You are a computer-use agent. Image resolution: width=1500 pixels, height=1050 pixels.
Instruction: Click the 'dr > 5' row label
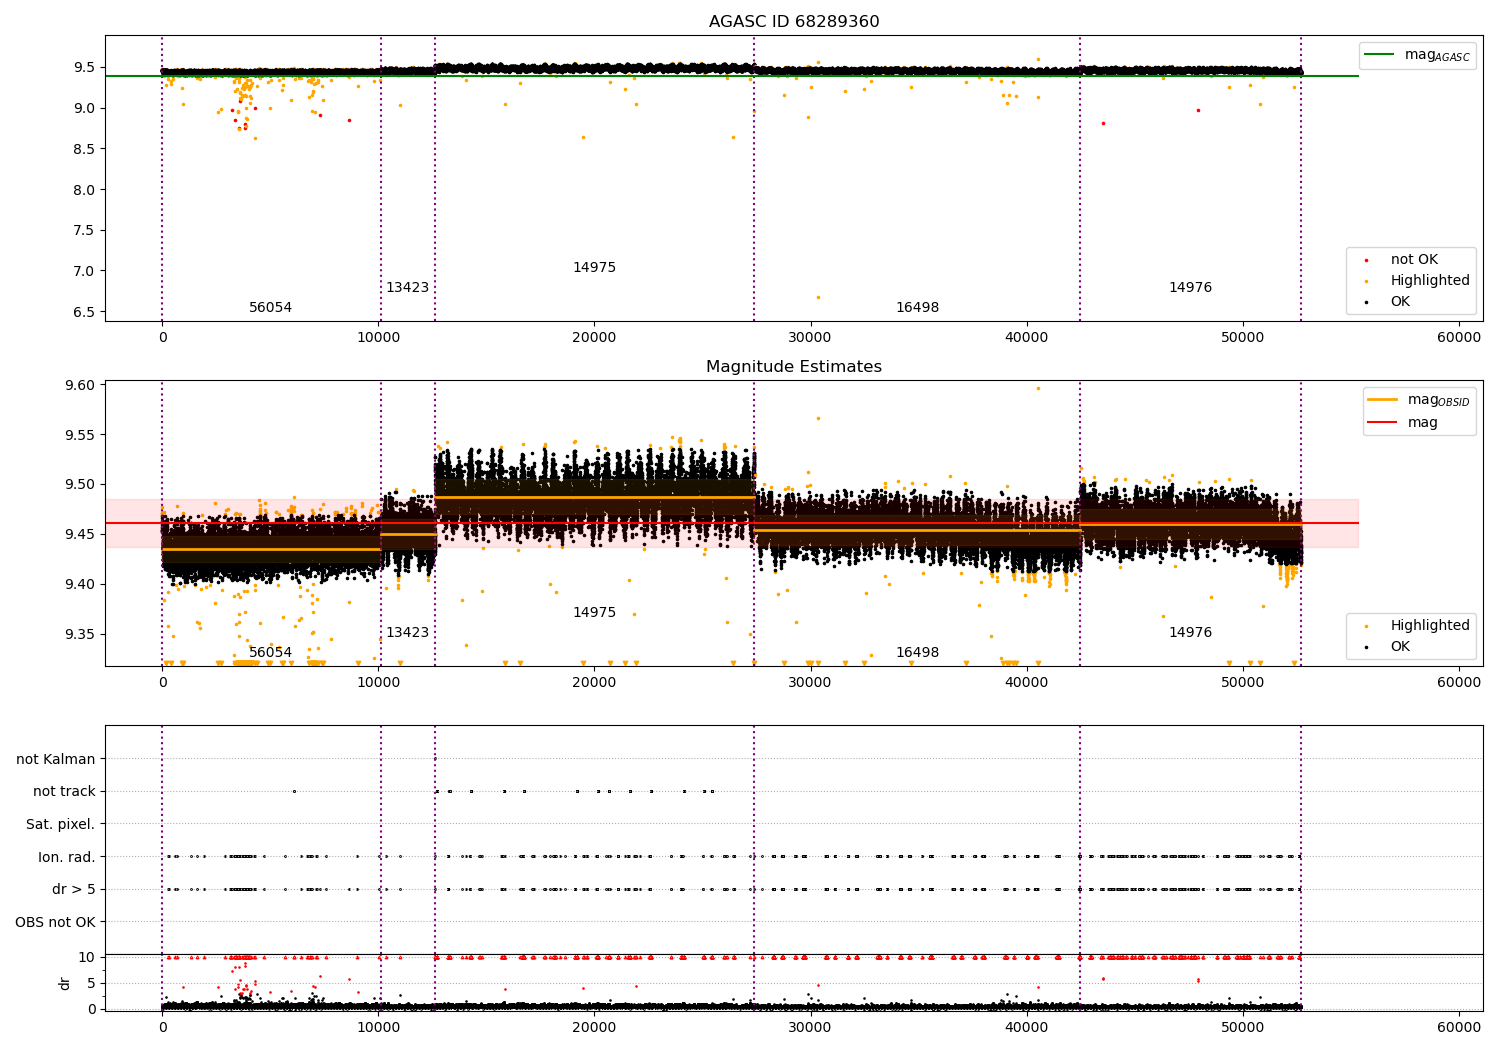74,890
